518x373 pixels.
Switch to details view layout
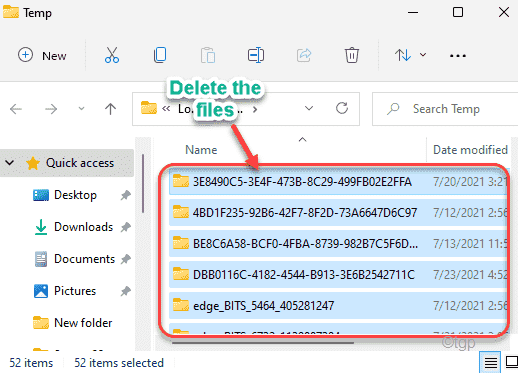(490, 362)
